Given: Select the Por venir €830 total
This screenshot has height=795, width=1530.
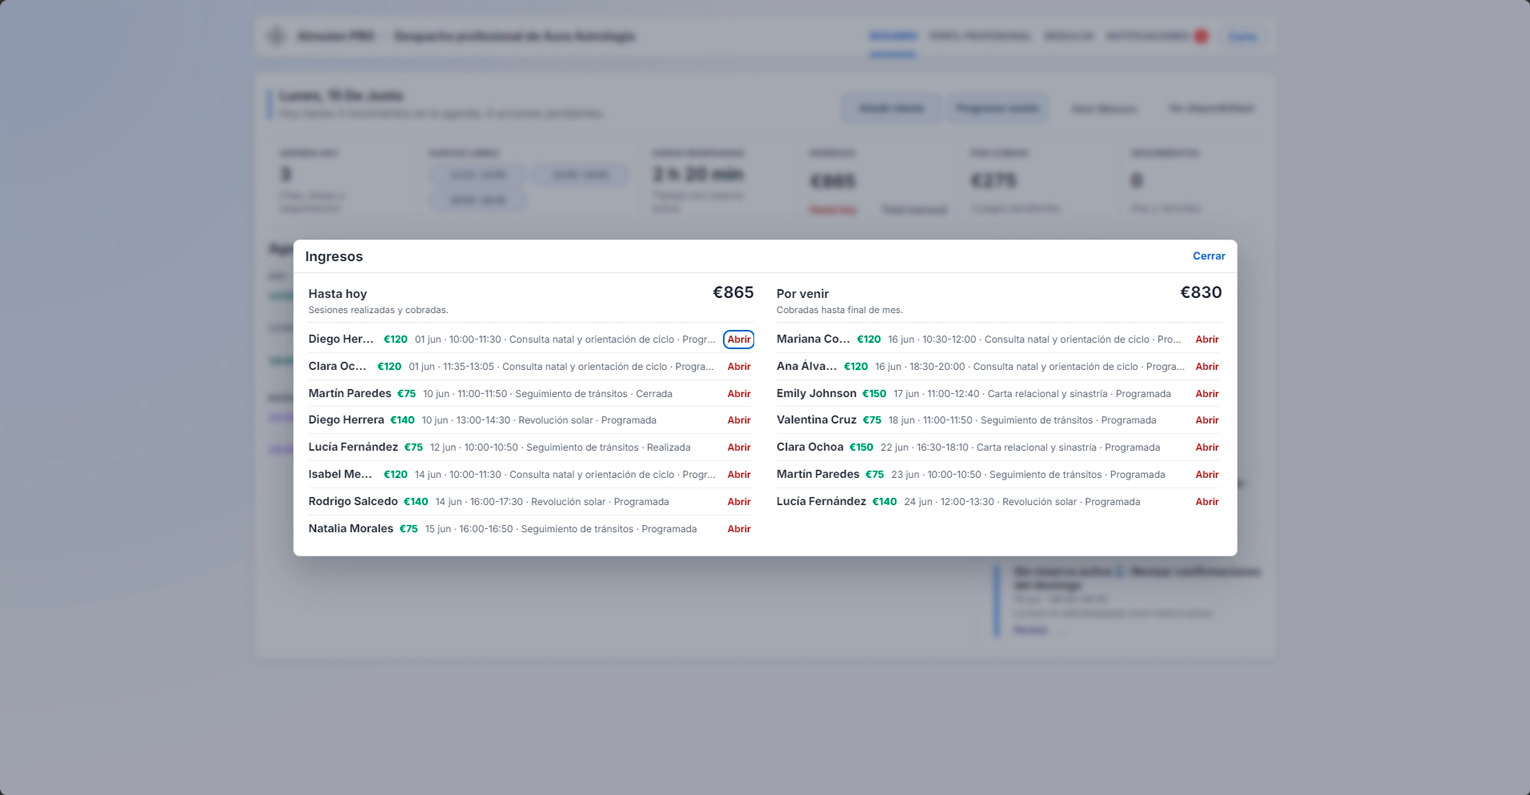Looking at the screenshot, I should pos(1201,293).
